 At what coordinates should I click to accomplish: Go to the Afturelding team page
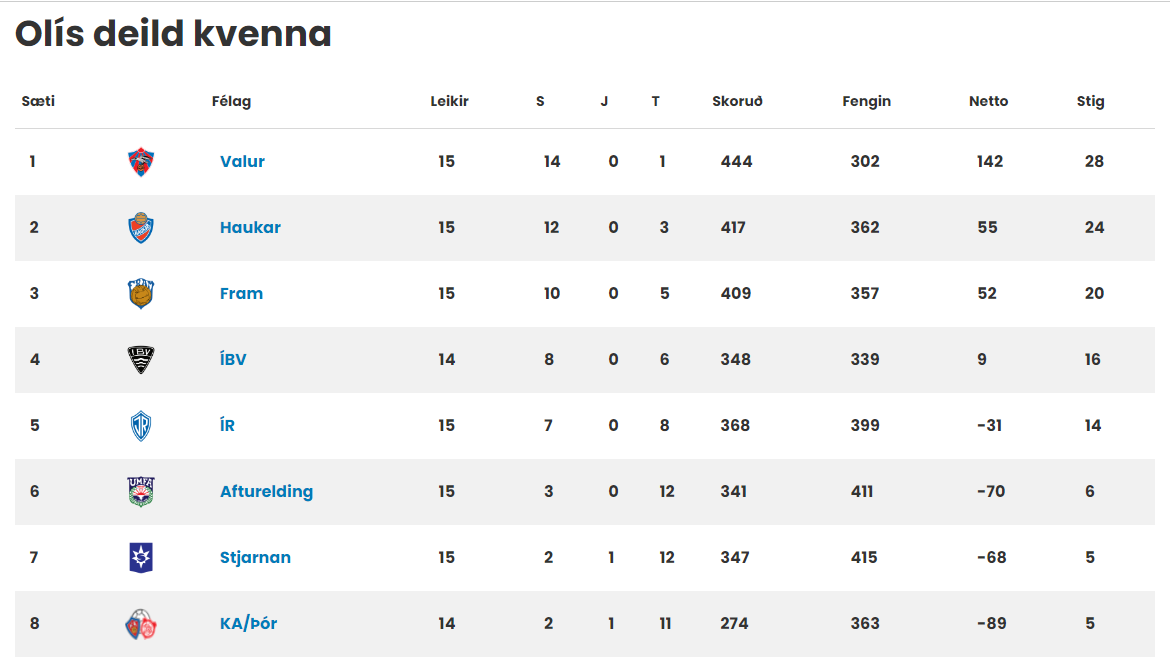point(266,491)
